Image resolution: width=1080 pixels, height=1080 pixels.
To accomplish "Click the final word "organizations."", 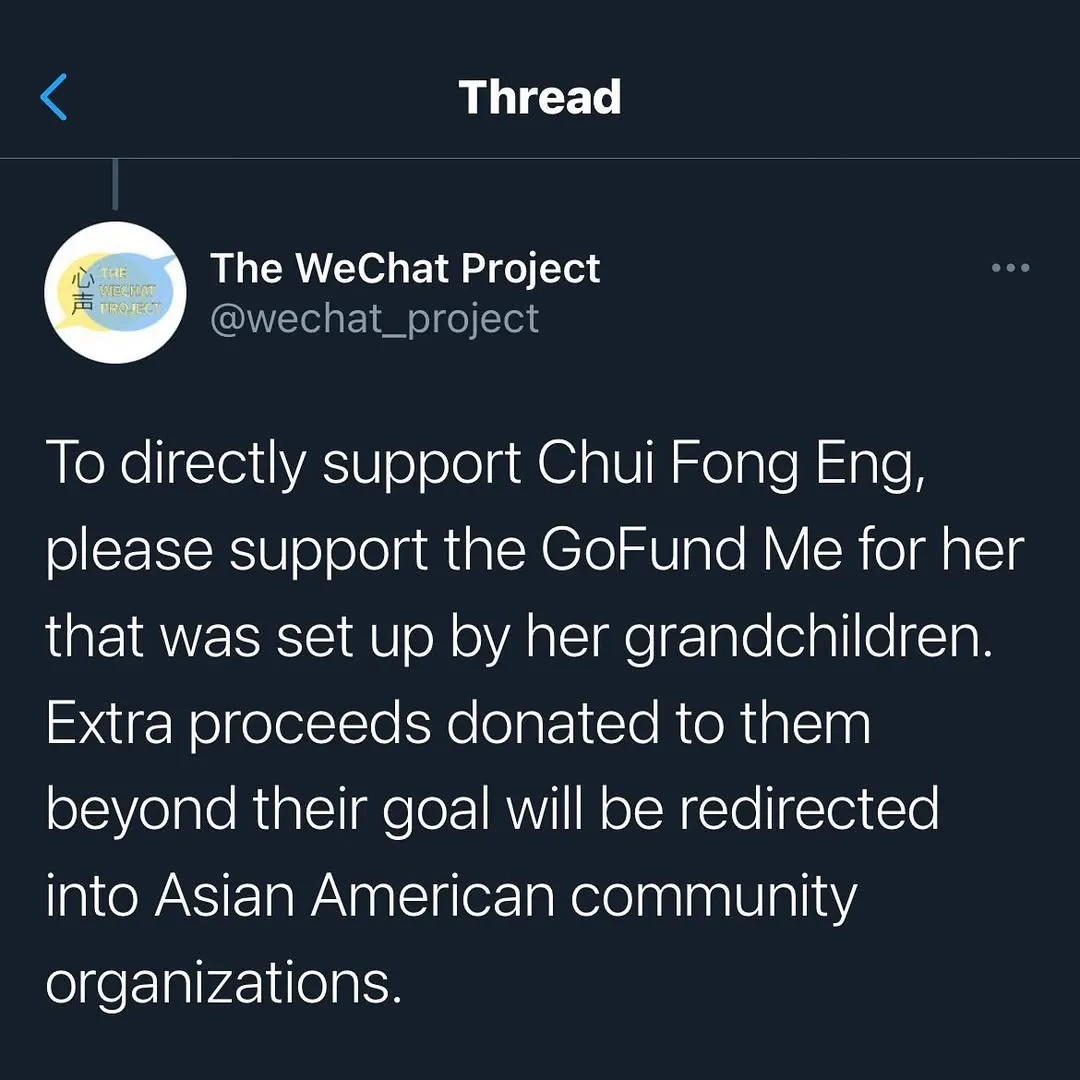I will click(x=223, y=983).
